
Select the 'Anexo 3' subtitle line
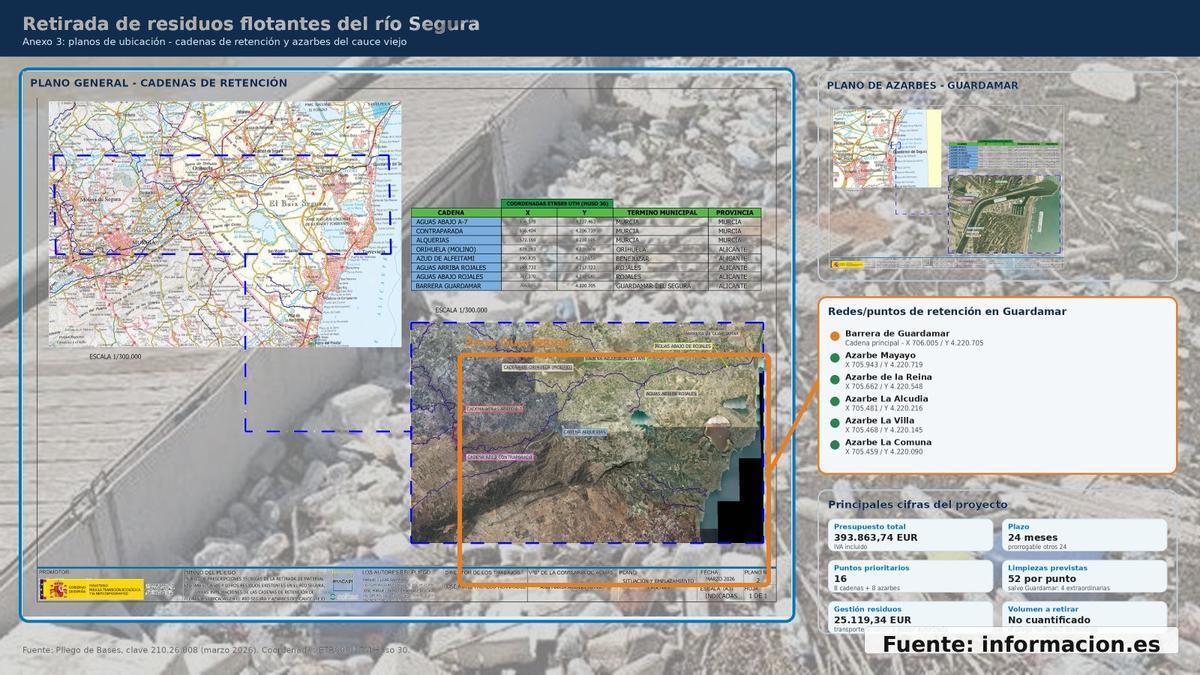click(214, 42)
